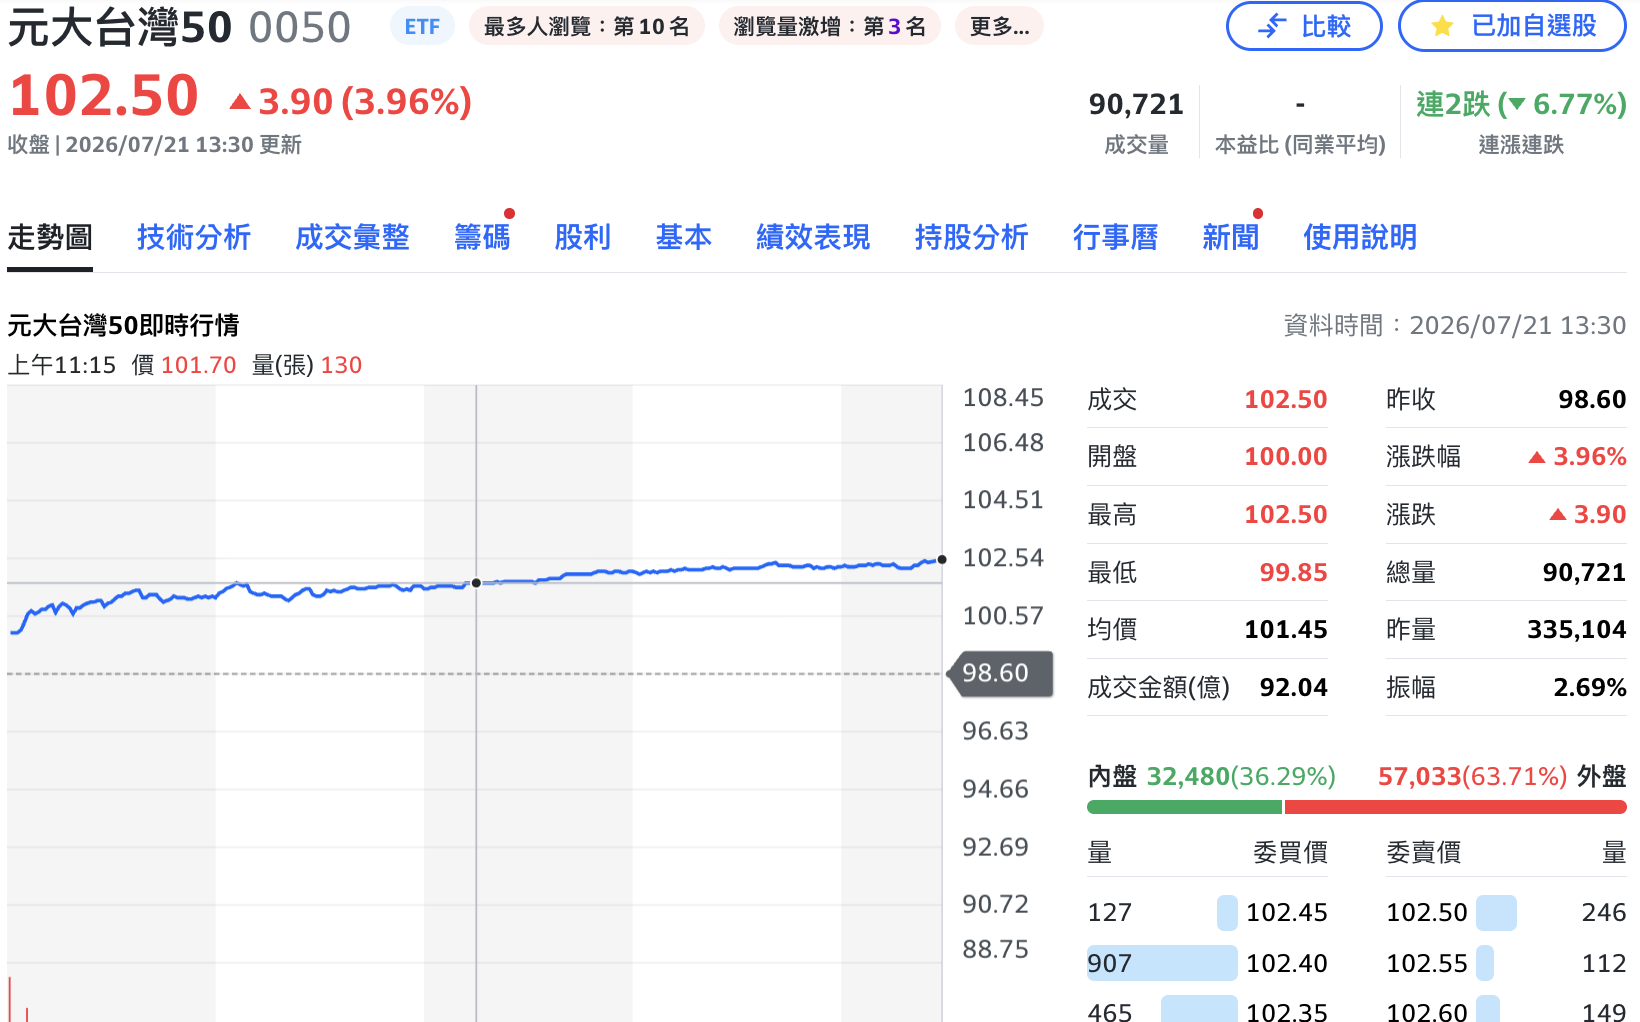
Task: Open the 籌碼 tab with red dot
Action: point(482,237)
